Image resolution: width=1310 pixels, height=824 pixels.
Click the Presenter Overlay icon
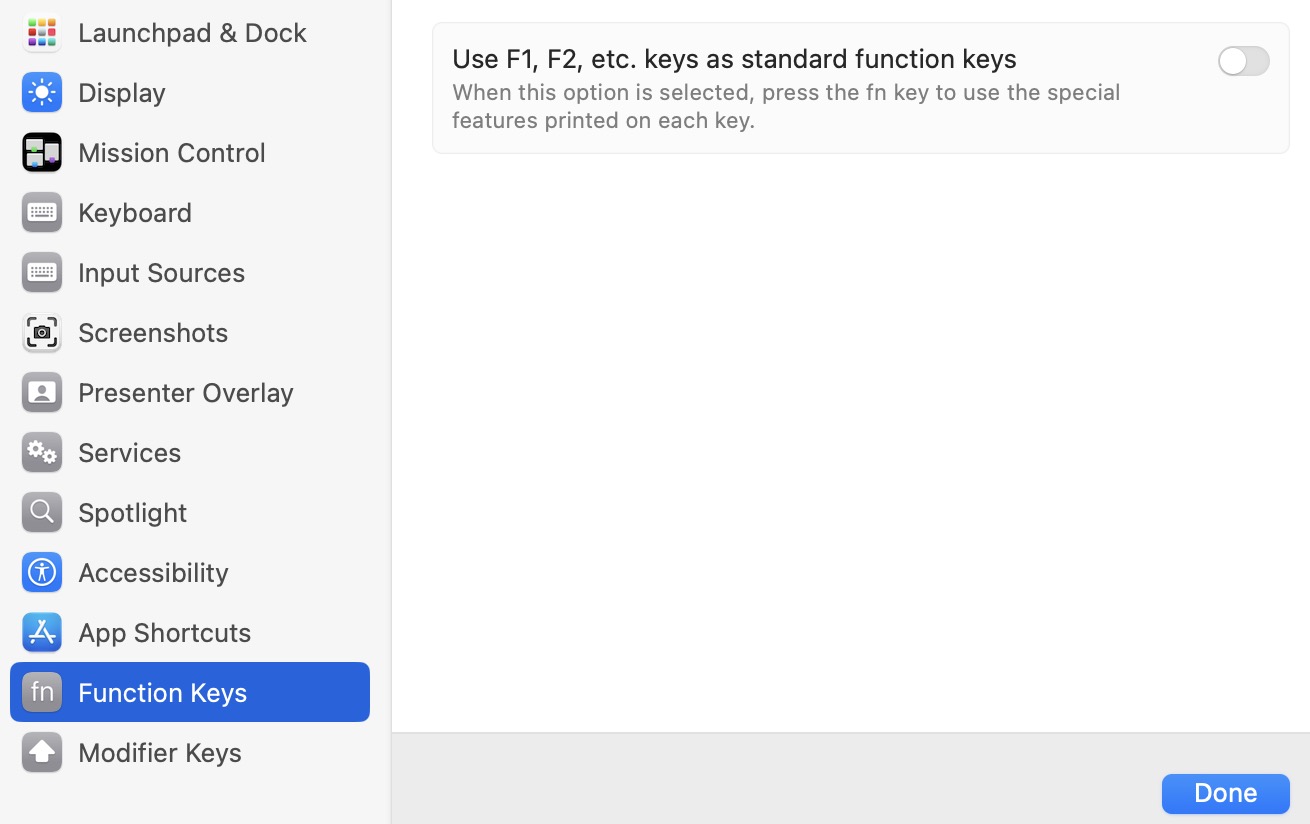point(42,392)
